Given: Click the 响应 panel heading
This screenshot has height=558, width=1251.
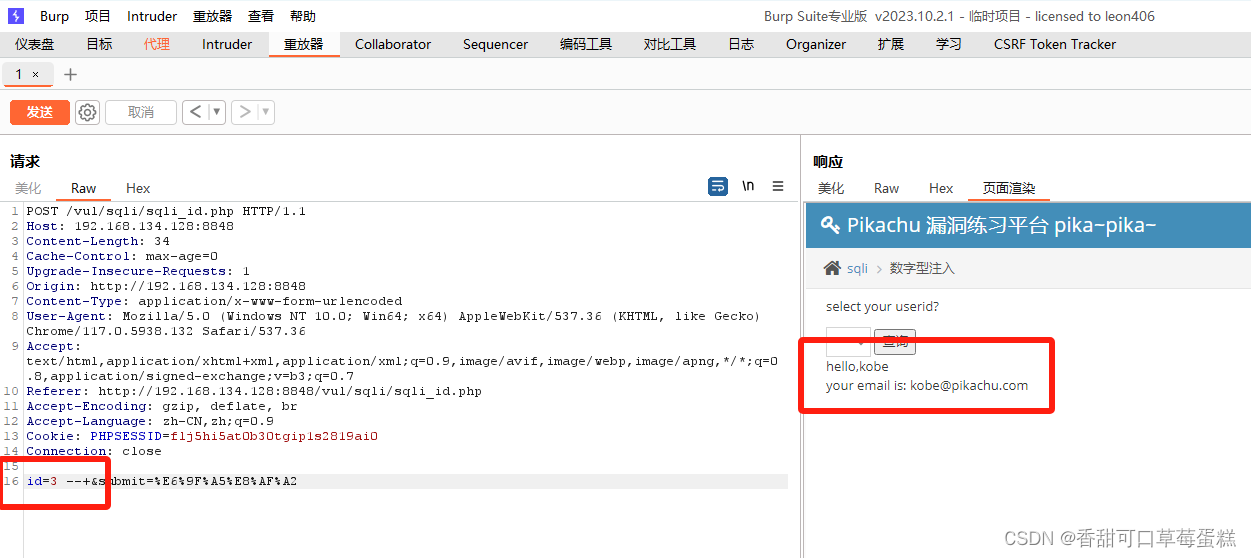Looking at the screenshot, I should click(x=828, y=161).
